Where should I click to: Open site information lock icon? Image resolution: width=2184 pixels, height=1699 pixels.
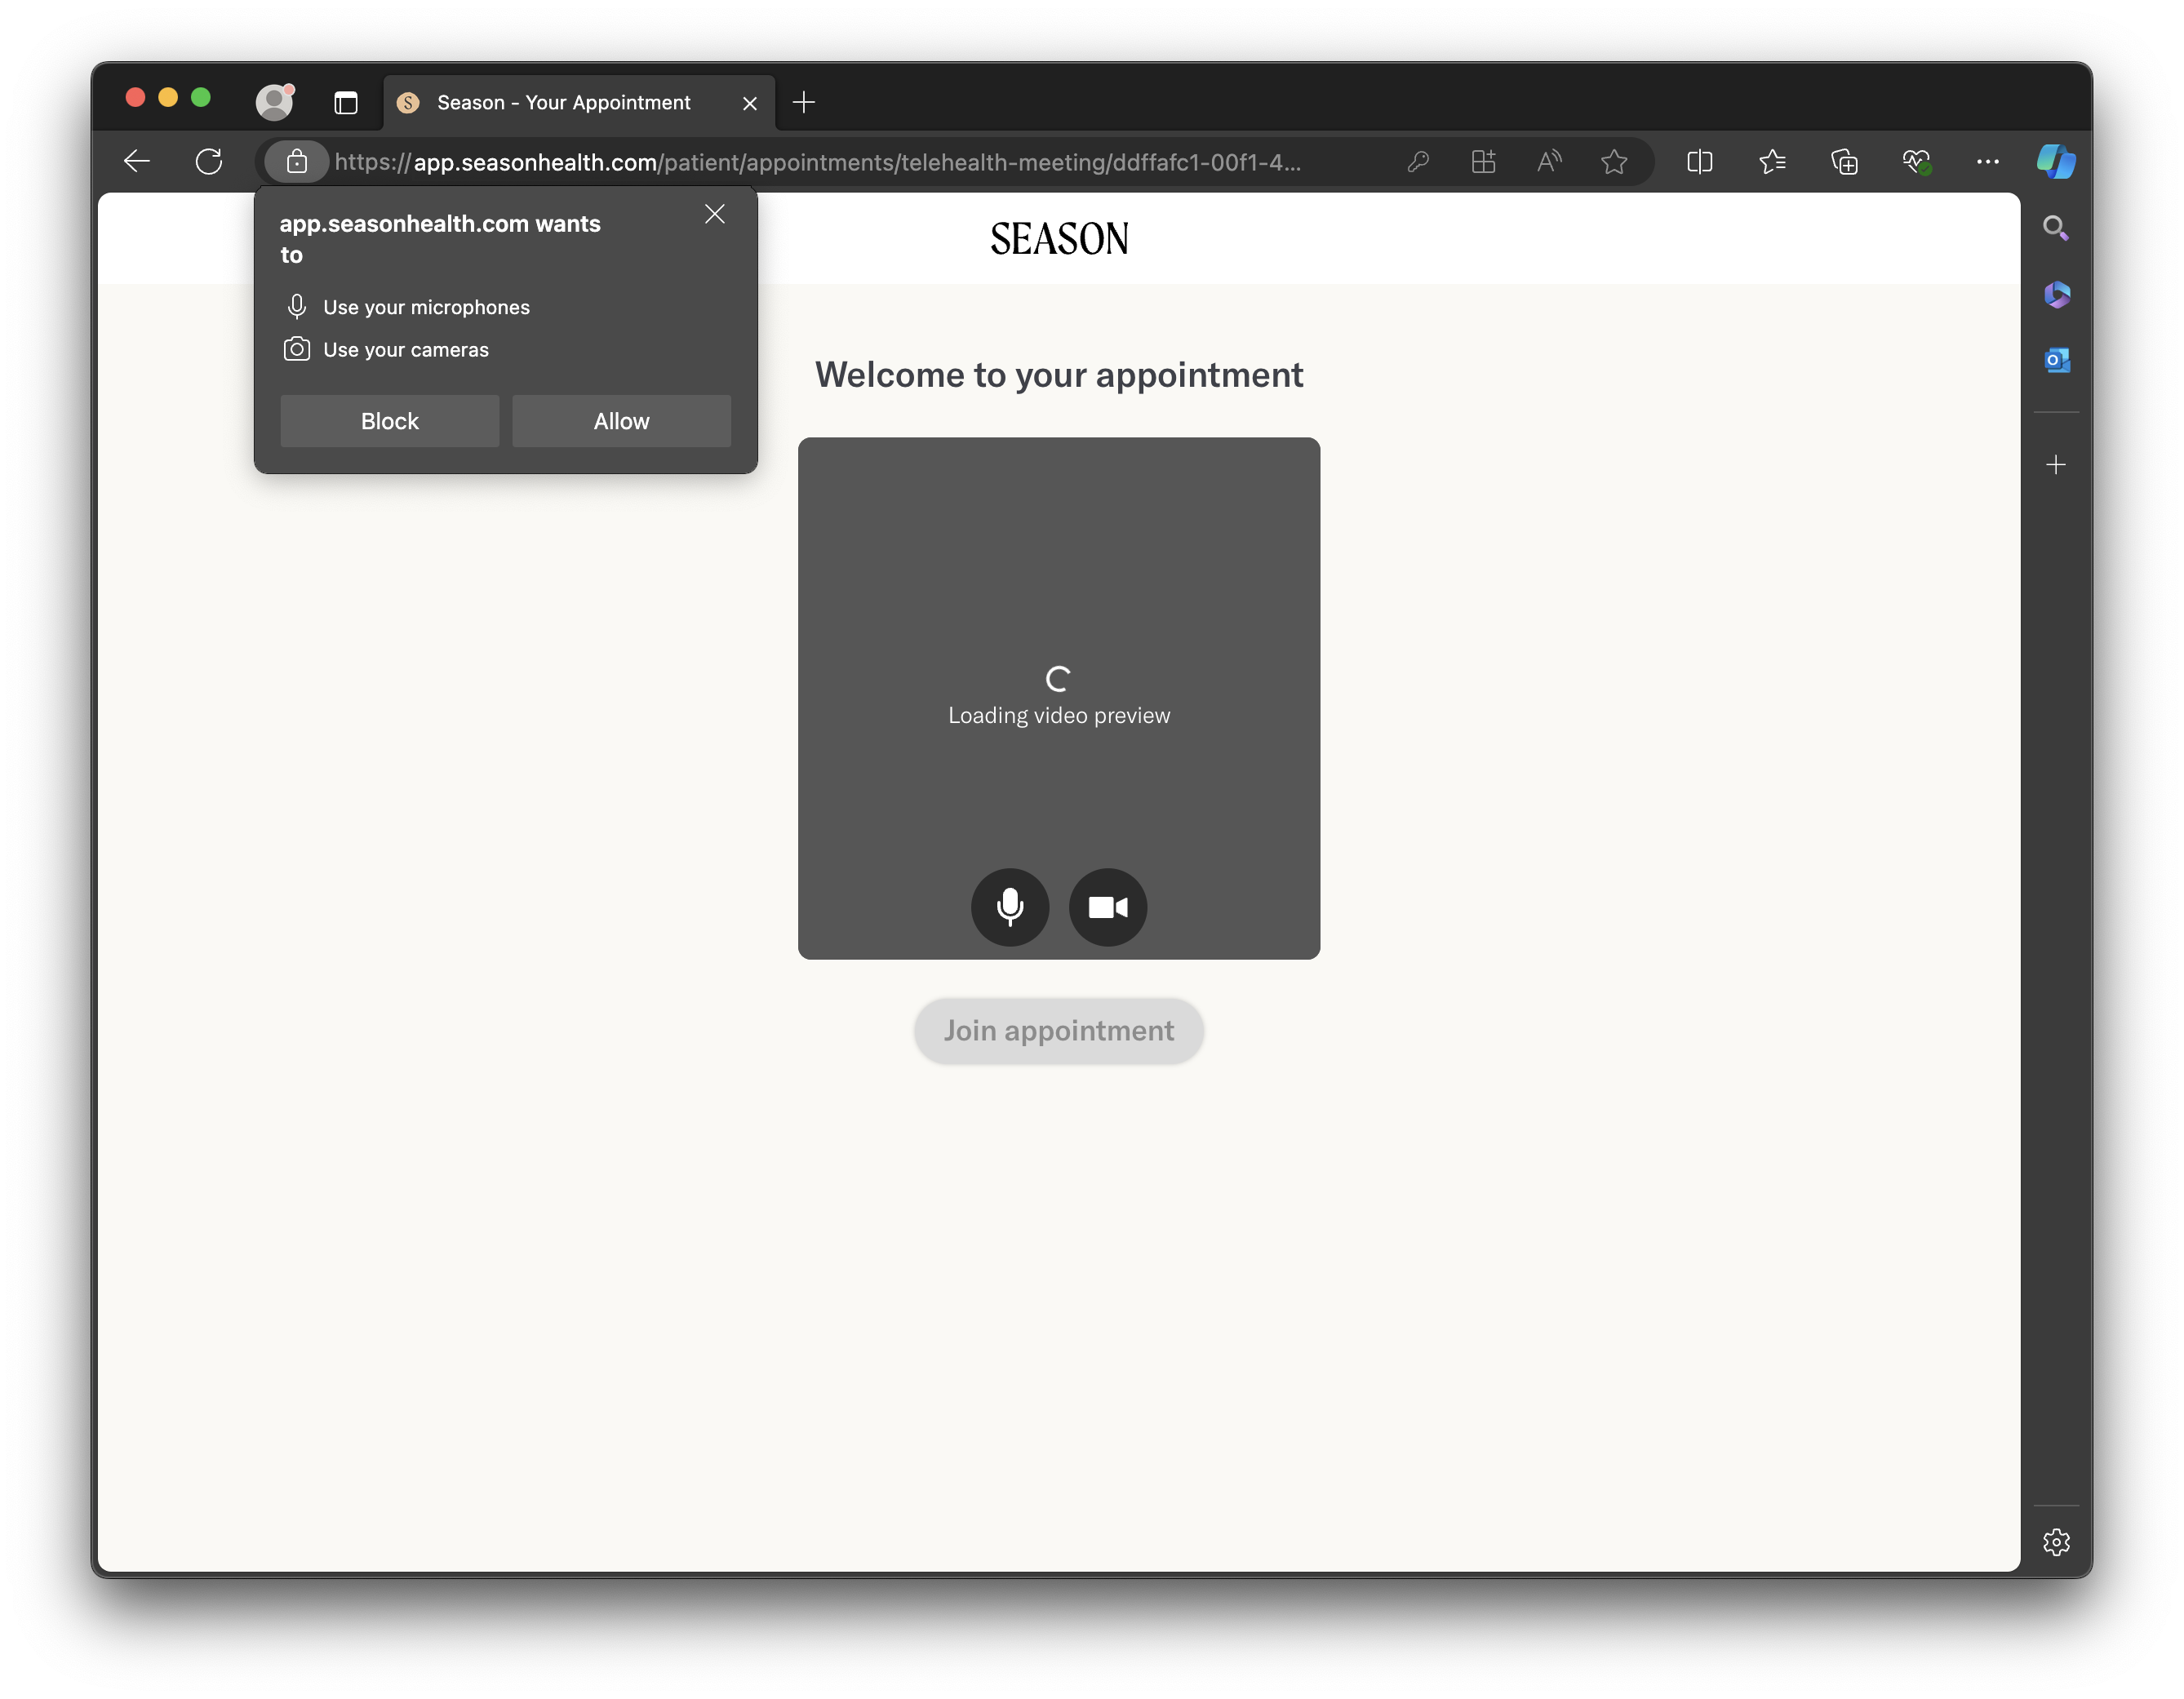(x=297, y=161)
